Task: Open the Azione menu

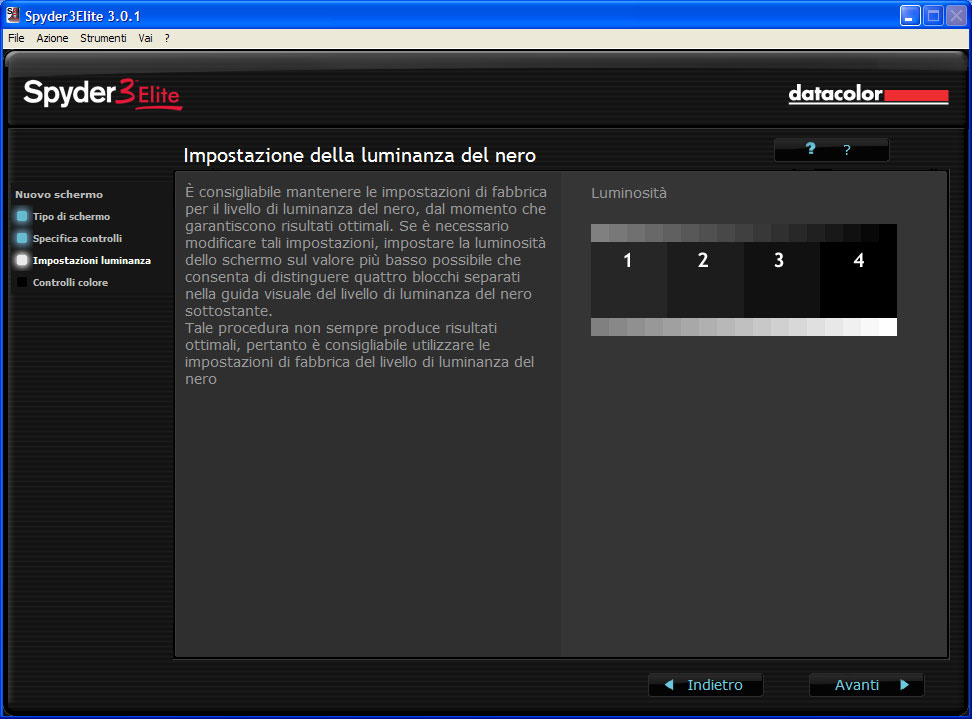Action: coord(52,38)
